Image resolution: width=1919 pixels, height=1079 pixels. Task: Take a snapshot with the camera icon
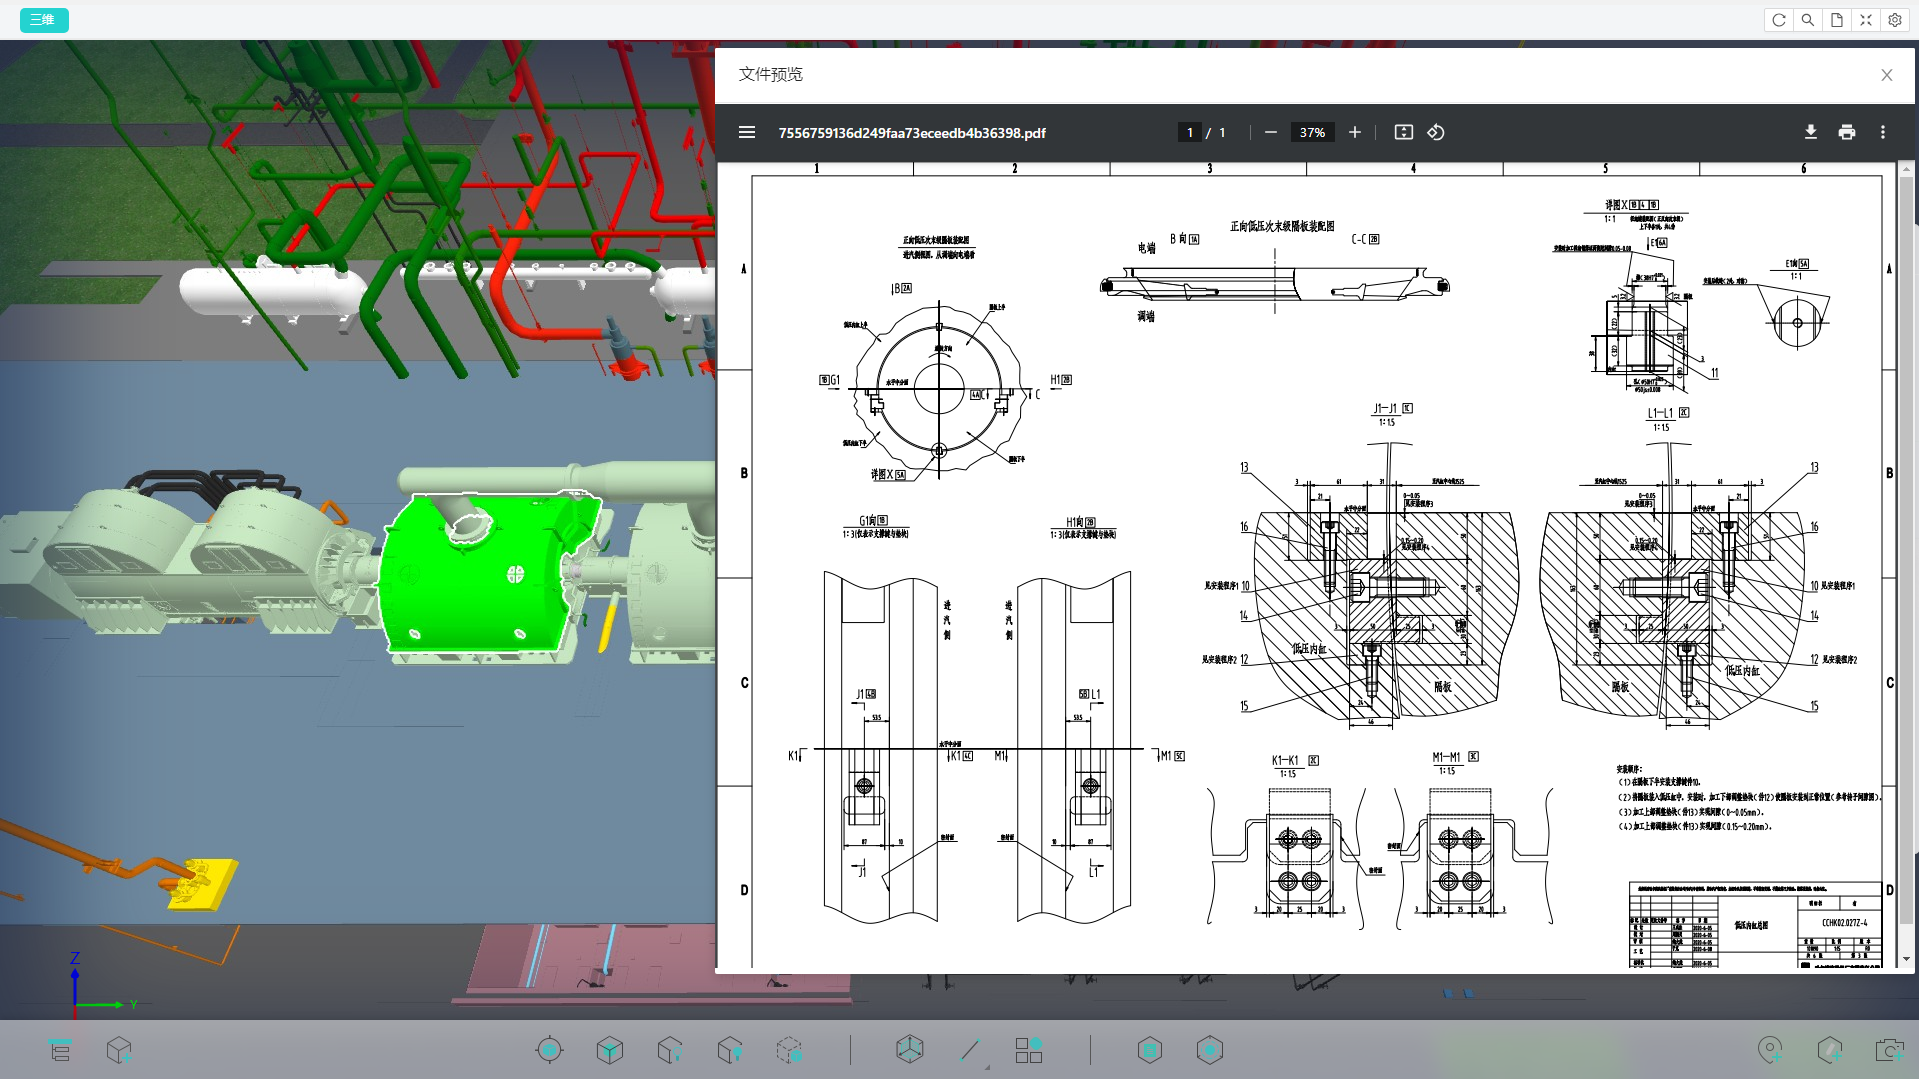pos(1889,1050)
